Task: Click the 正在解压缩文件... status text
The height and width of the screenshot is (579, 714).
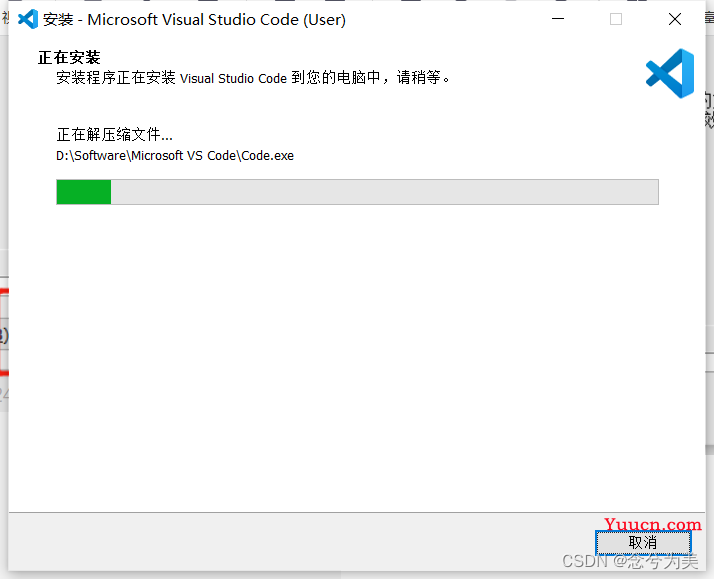Action: (x=114, y=134)
